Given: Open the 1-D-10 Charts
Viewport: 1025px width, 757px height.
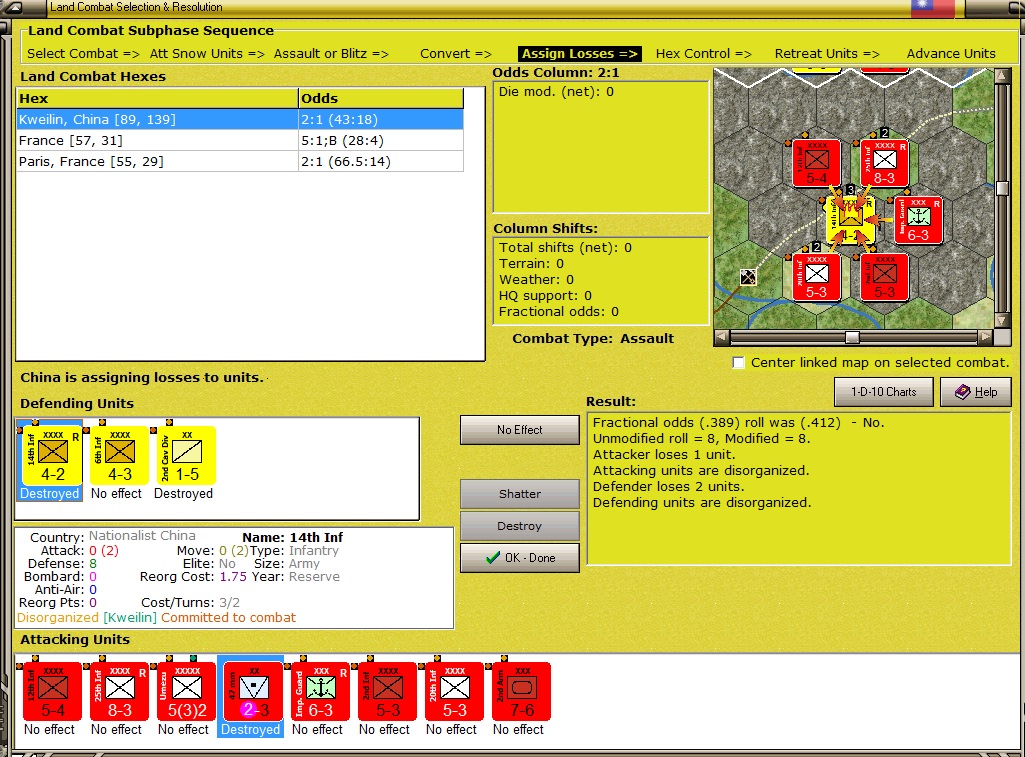Looking at the screenshot, I should (x=884, y=392).
